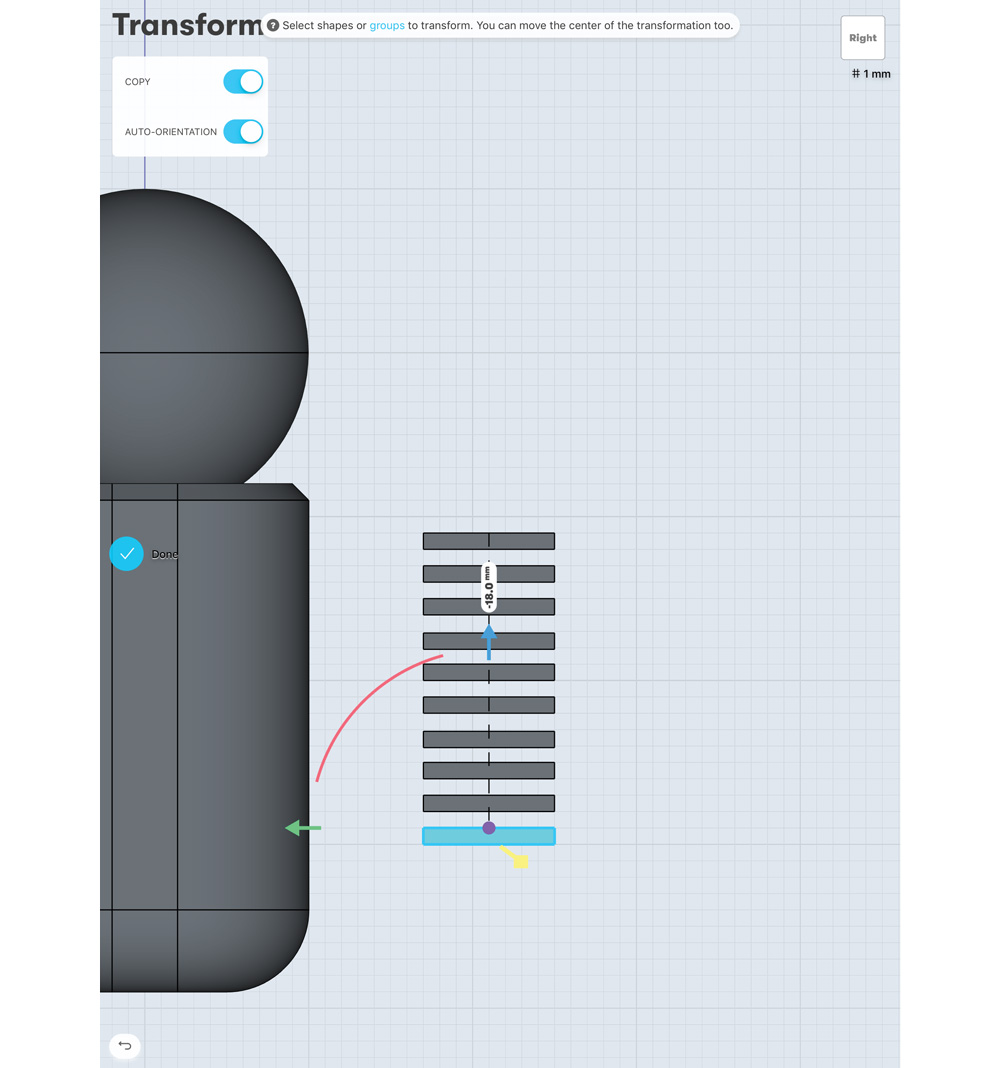Confirm the transform with the Done checkmark

pyautogui.click(x=126, y=554)
